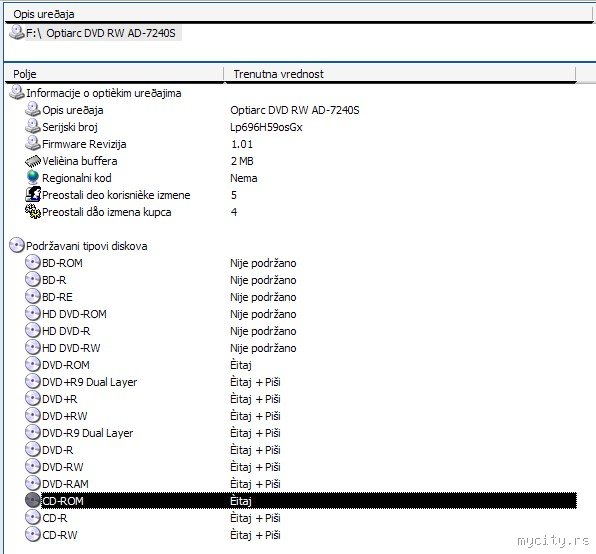Click the highlighted CD-ROM disc icon
This screenshot has width=596, height=554.
pyautogui.click(x=33, y=500)
